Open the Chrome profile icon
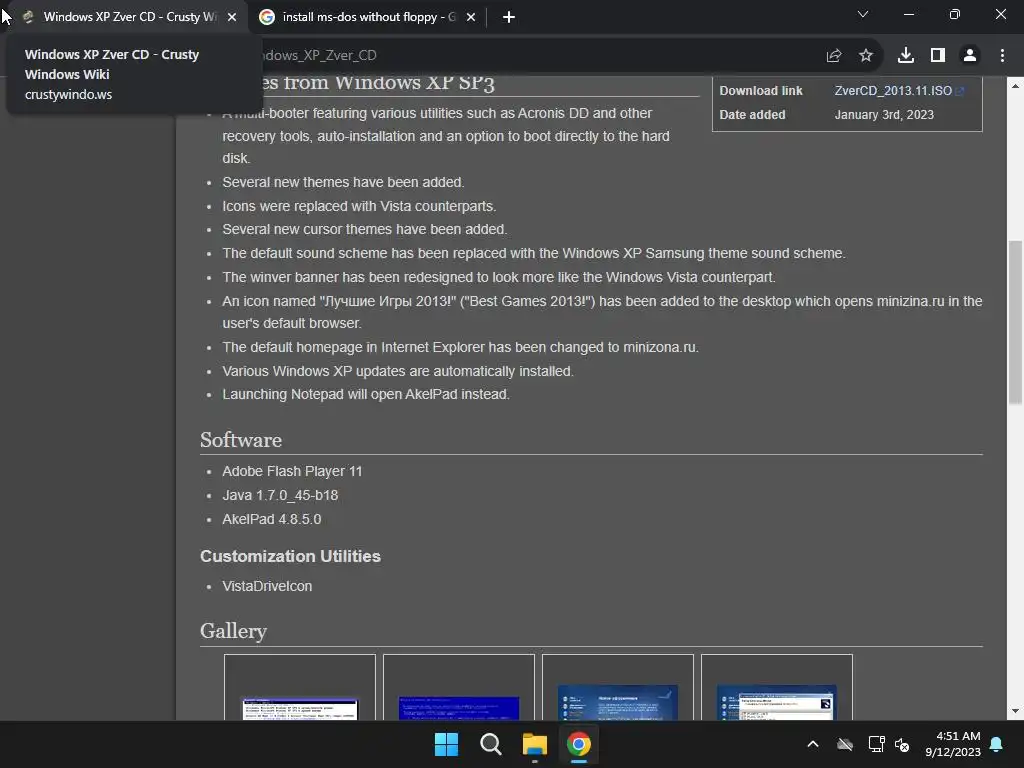This screenshot has width=1024, height=768. (x=970, y=56)
